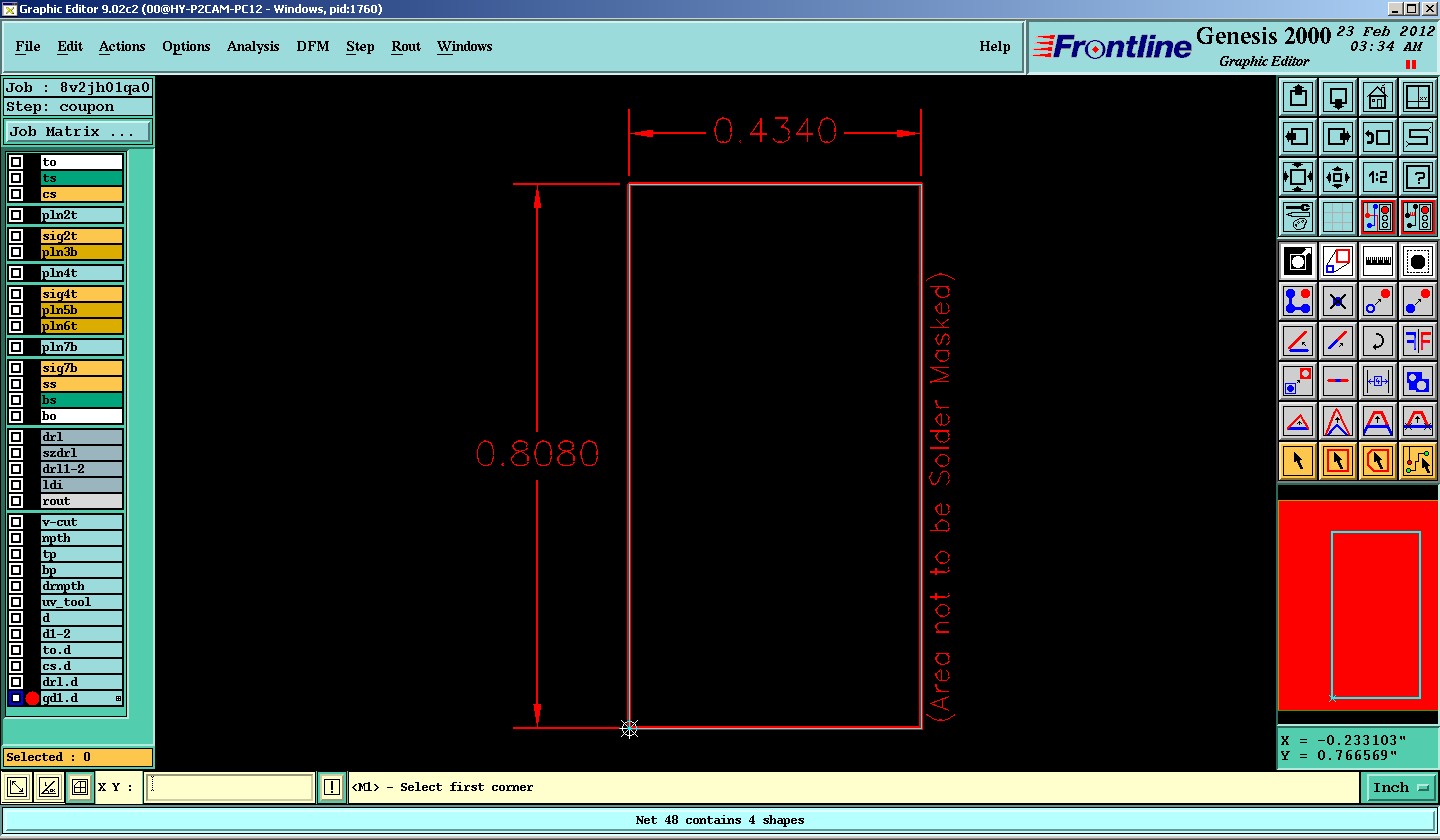This screenshot has width=1440, height=840.
Task: Click the first coordinate mode icon button
Action: [x=17, y=788]
